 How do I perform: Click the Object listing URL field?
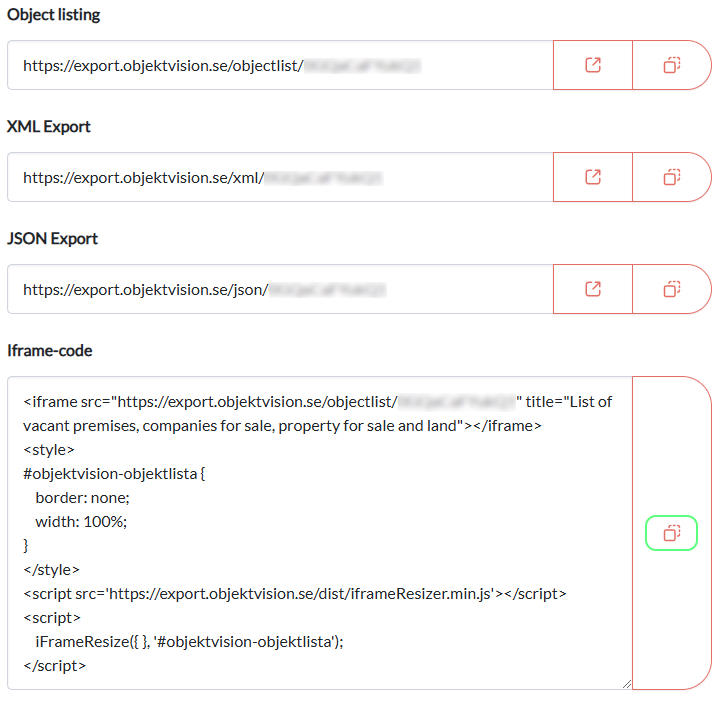click(x=280, y=66)
